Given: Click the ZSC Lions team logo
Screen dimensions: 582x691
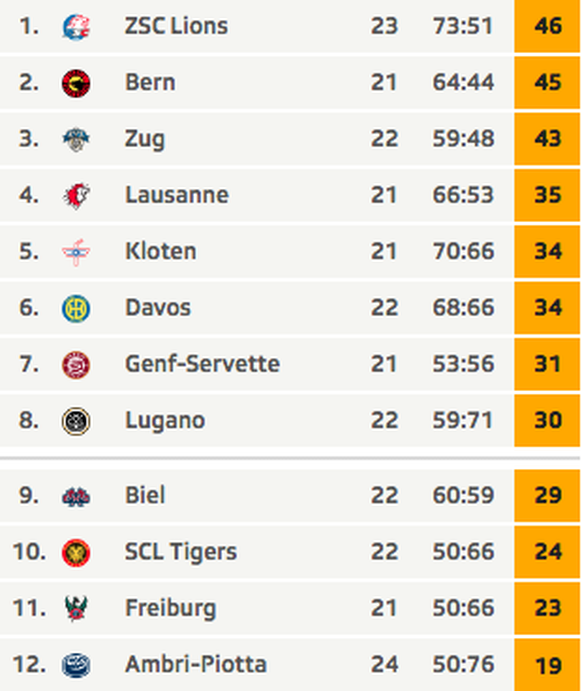Looking at the screenshot, I should pyautogui.click(x=76, y=26).
